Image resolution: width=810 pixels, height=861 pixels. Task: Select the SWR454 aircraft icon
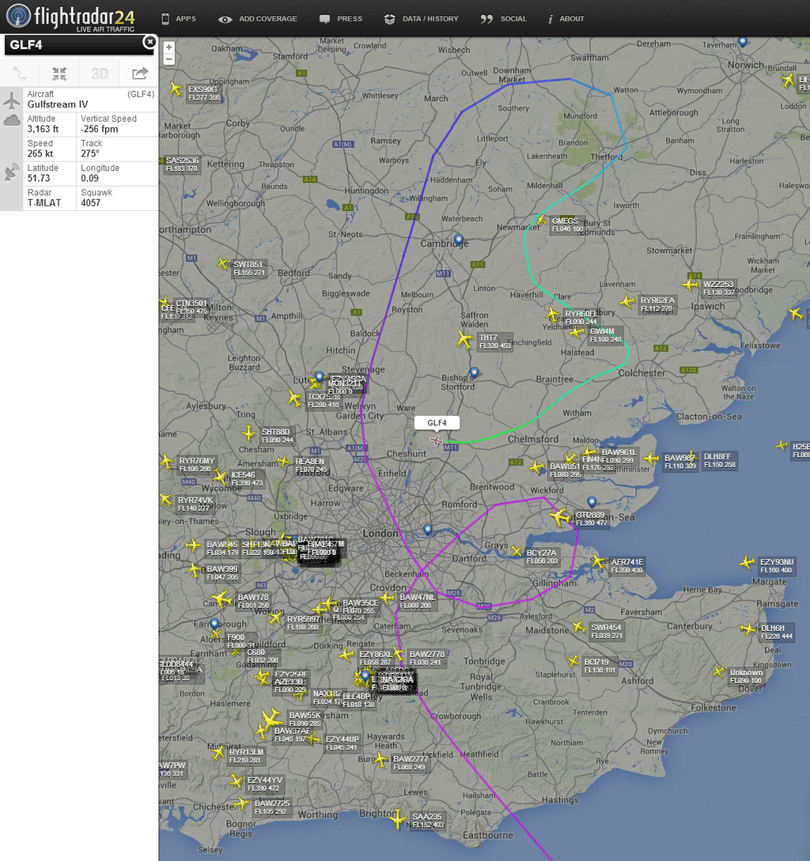pyautogui.click(x=578, y=627)
